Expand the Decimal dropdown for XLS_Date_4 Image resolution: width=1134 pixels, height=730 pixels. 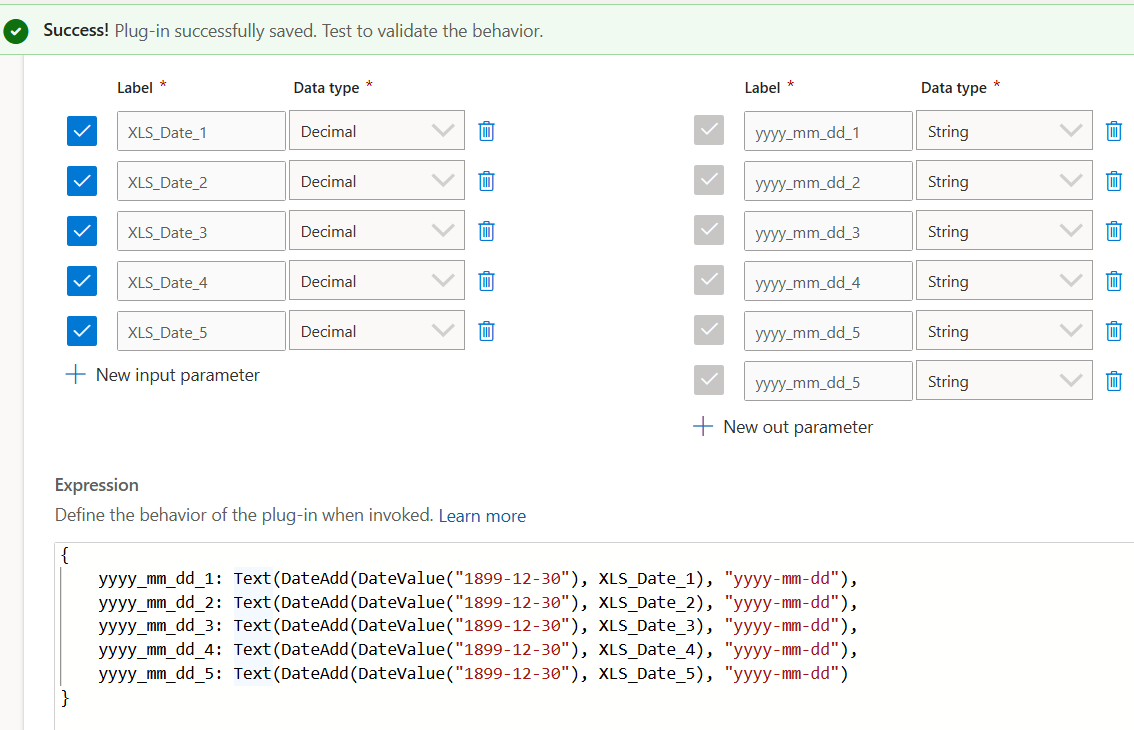point(376,281)
